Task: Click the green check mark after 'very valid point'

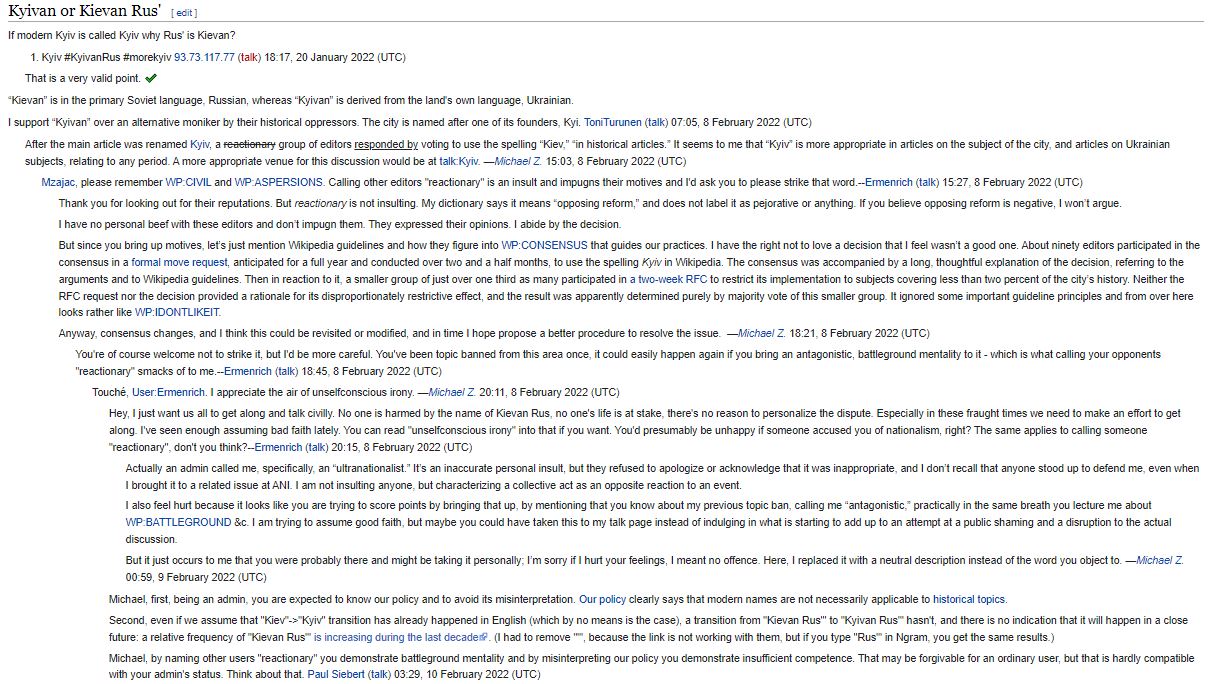Action: (151, 78)
